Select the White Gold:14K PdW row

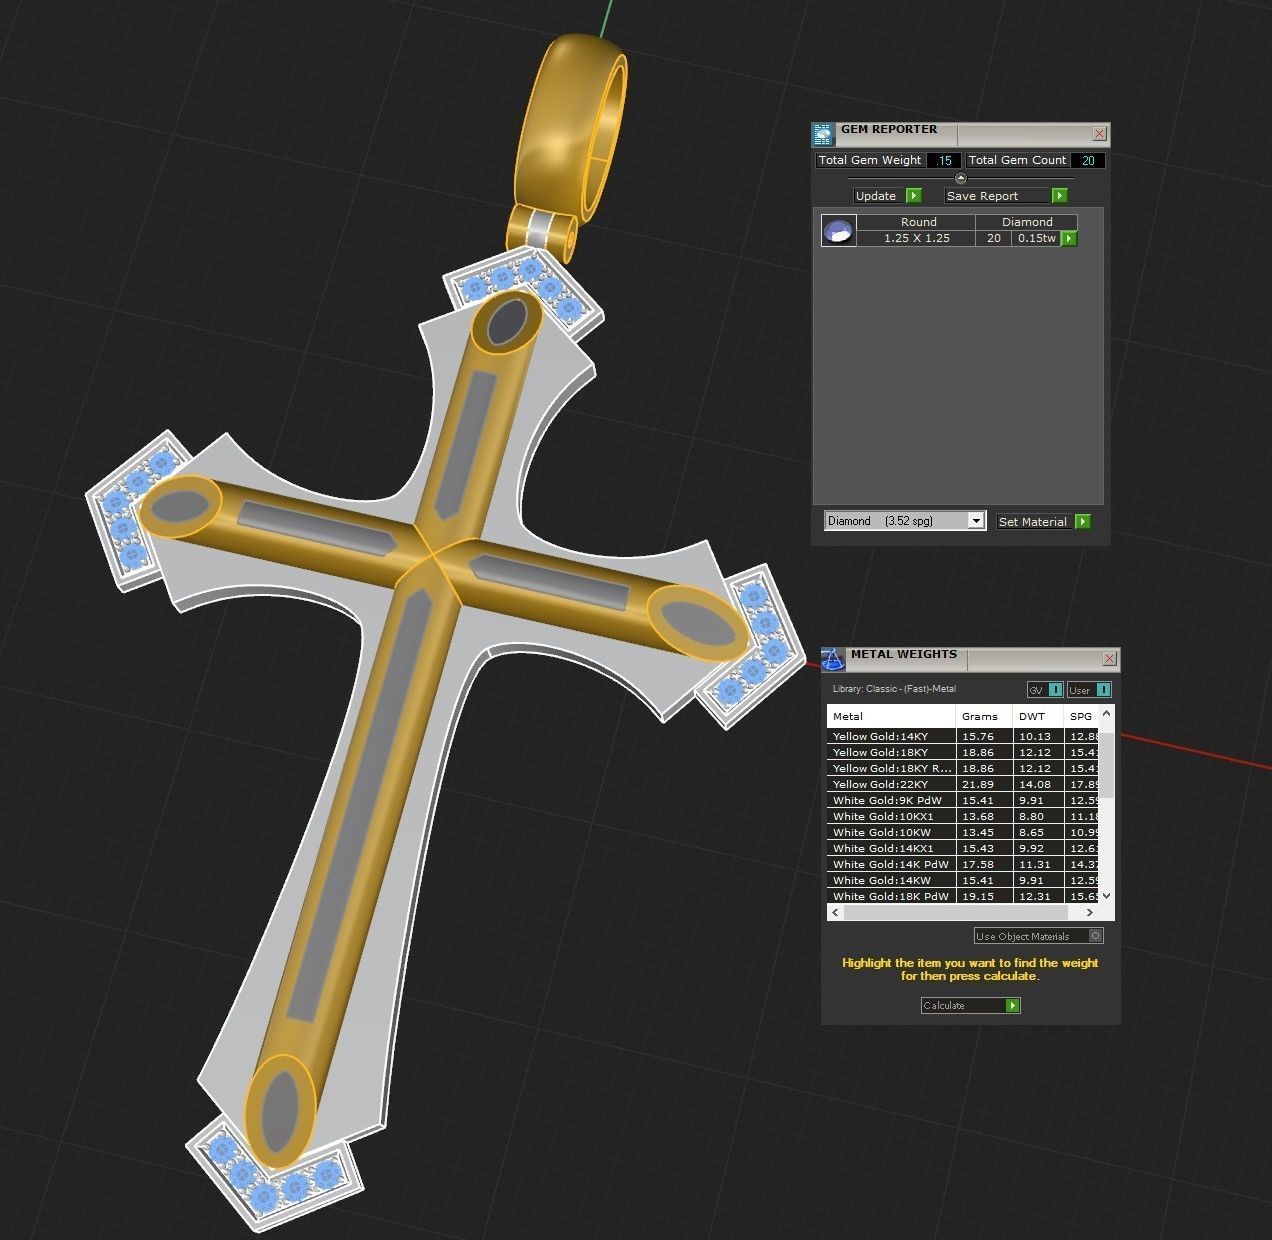coord(962,864)
